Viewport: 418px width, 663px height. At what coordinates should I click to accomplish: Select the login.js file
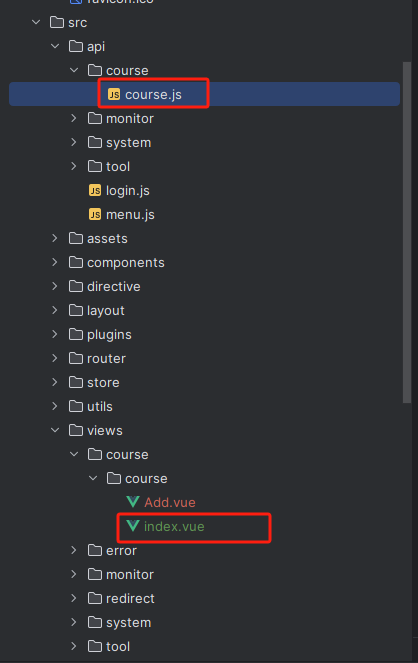click(128, 191)
